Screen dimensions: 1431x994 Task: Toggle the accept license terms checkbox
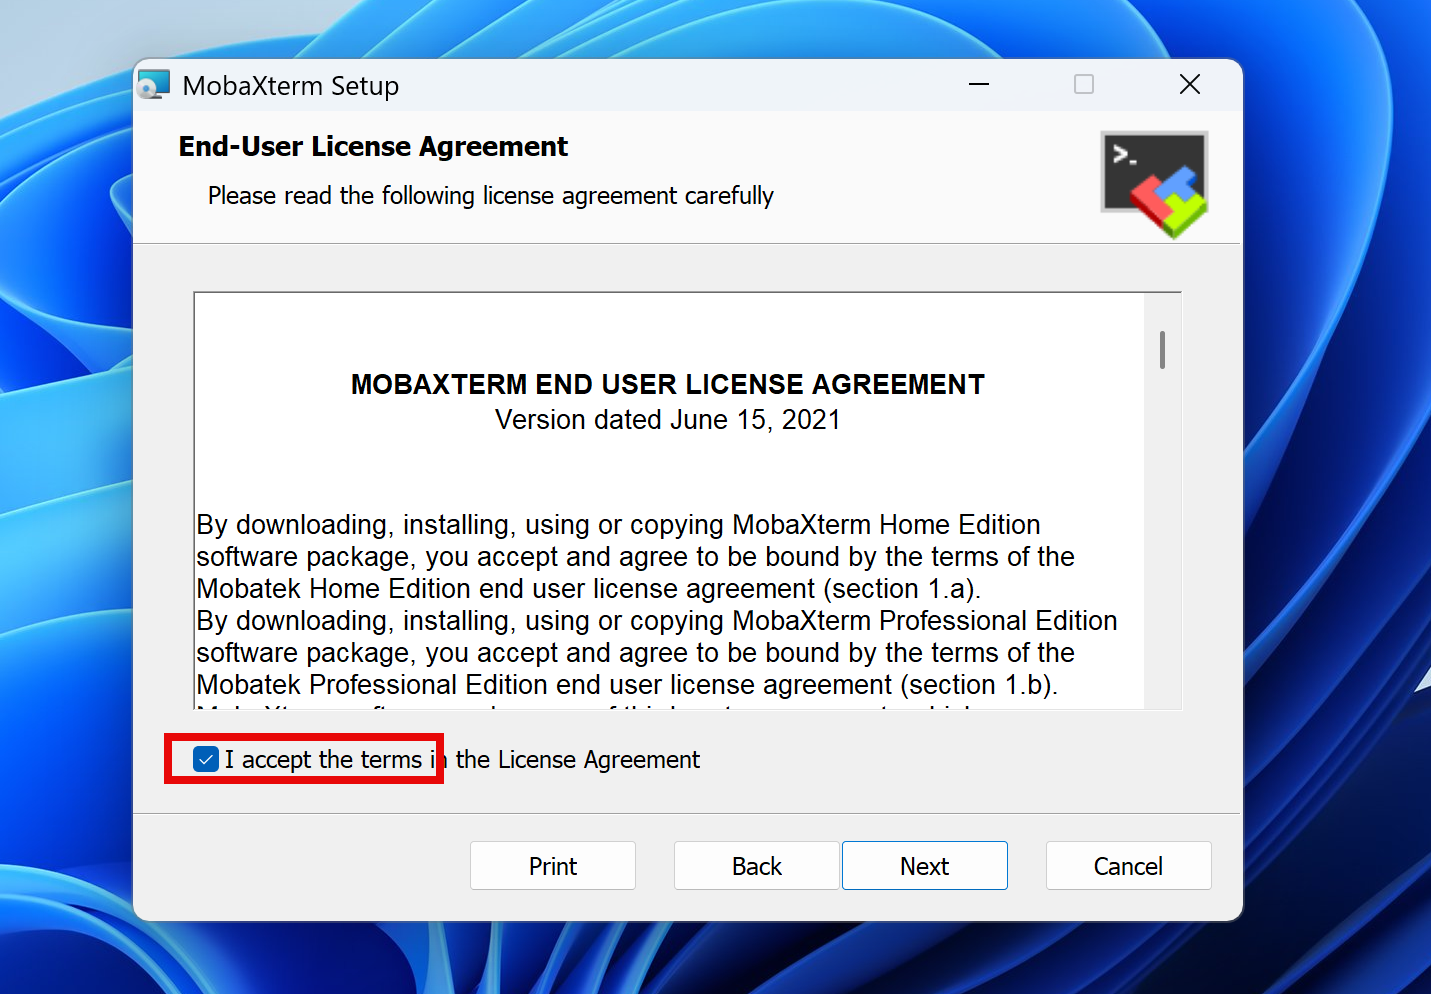pos(206,760)
